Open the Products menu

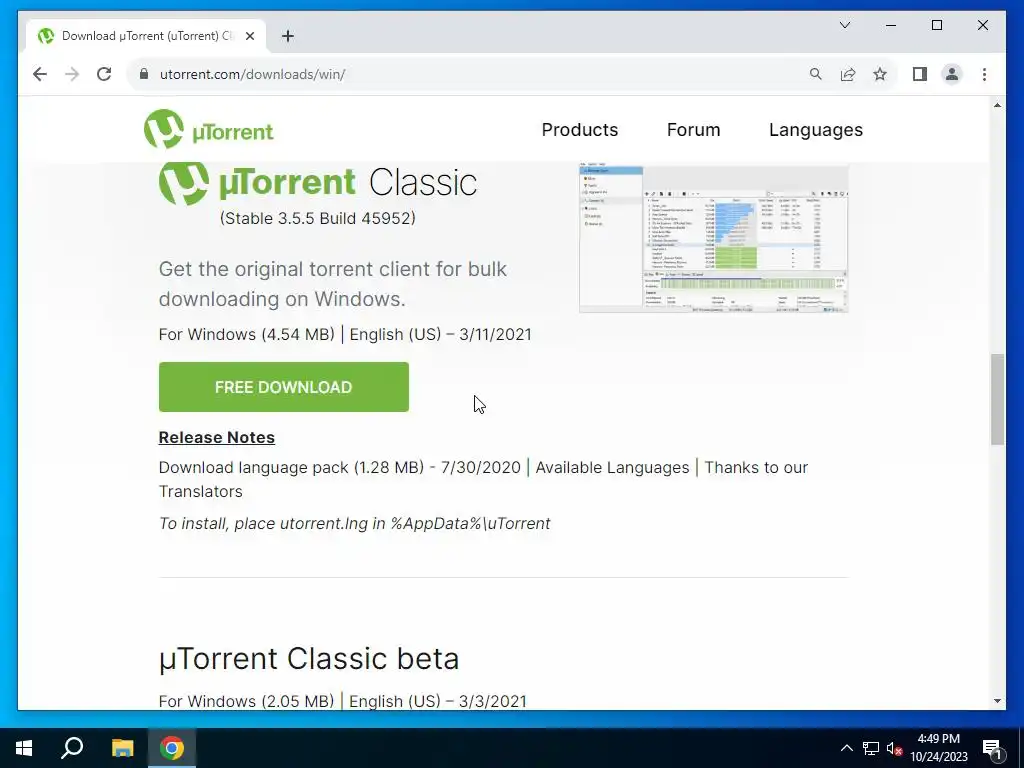pyautogui.click(x=580, y=130)
